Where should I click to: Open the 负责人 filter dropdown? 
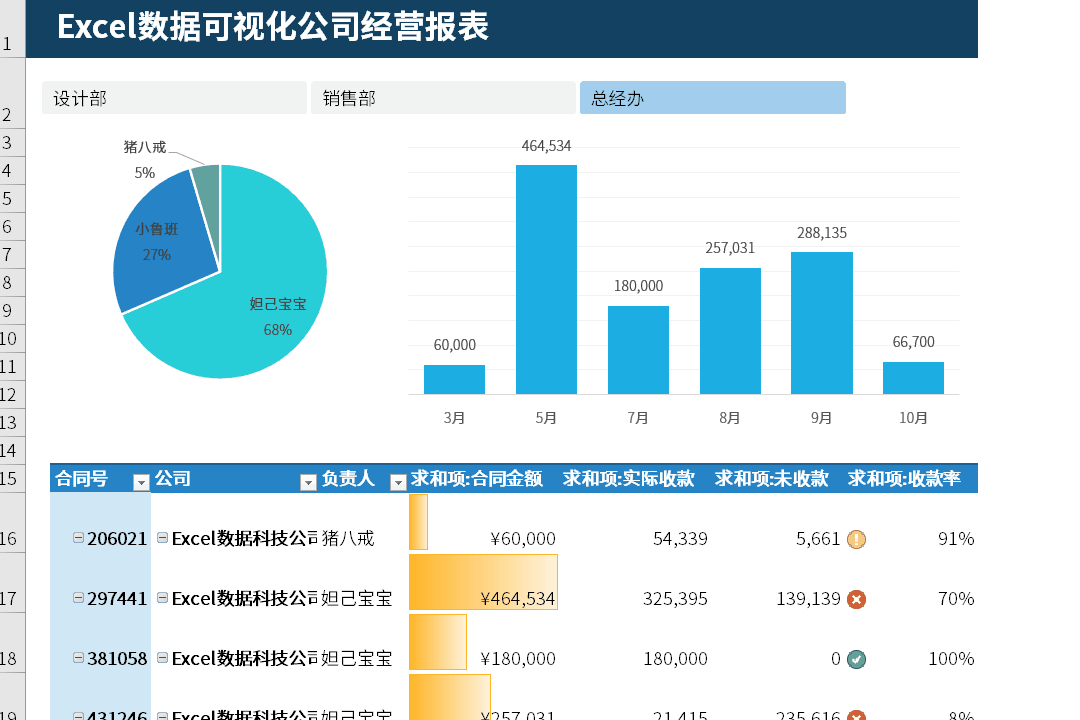click(x=398, y=483)
